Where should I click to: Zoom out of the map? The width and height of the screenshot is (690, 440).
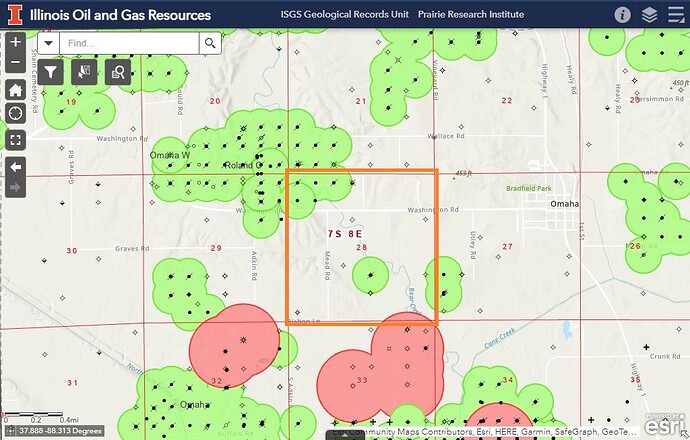(15, 62)
